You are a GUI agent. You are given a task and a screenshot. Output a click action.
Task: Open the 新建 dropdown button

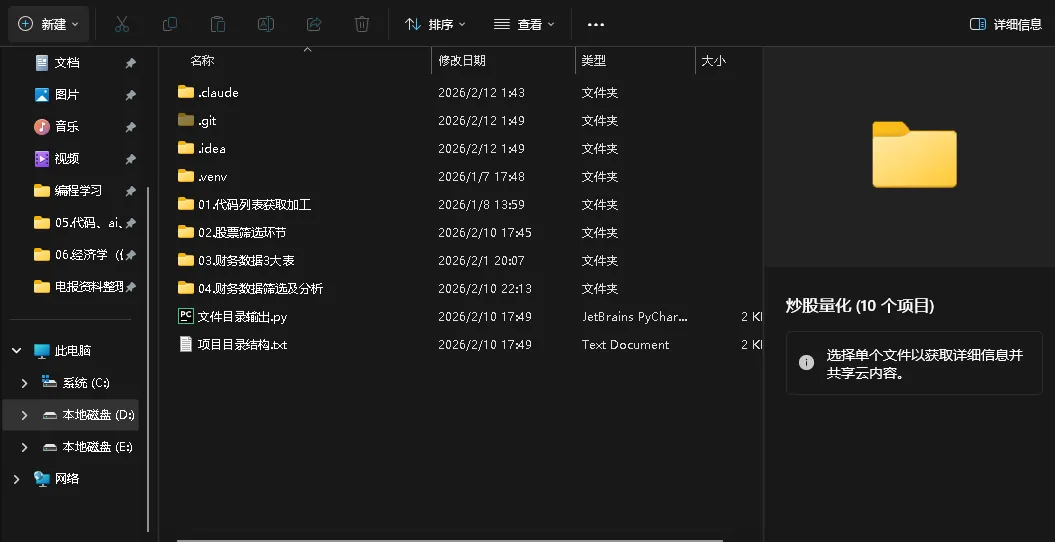[48, 24]
